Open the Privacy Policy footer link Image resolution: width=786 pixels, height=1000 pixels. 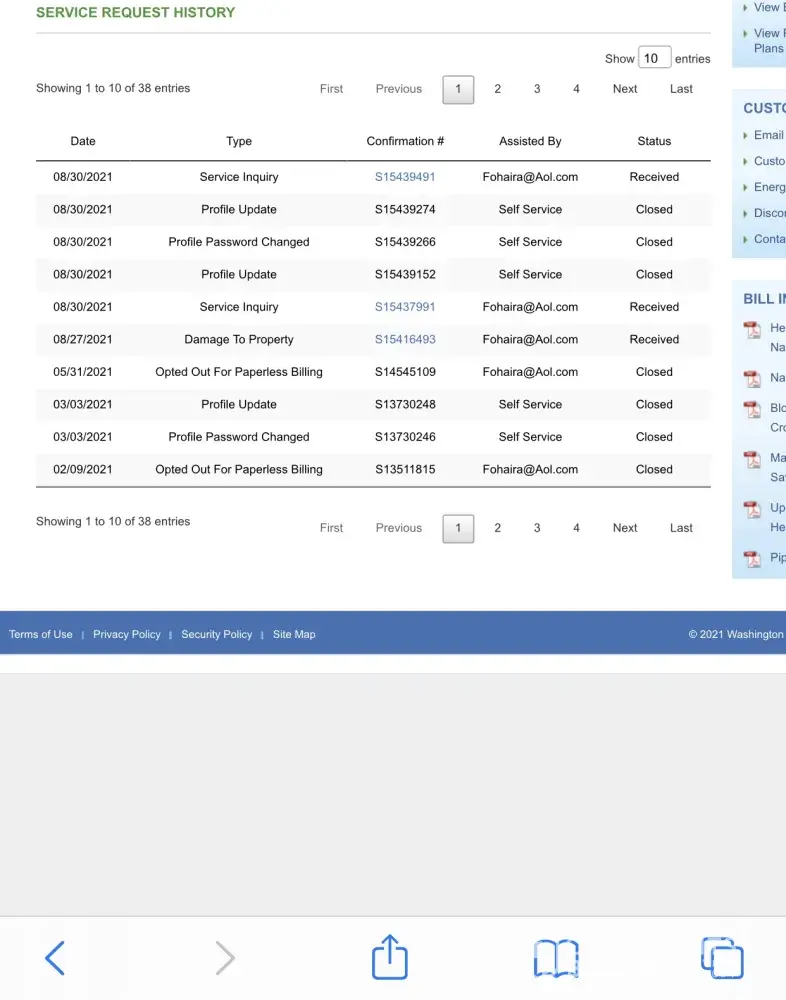127,634
